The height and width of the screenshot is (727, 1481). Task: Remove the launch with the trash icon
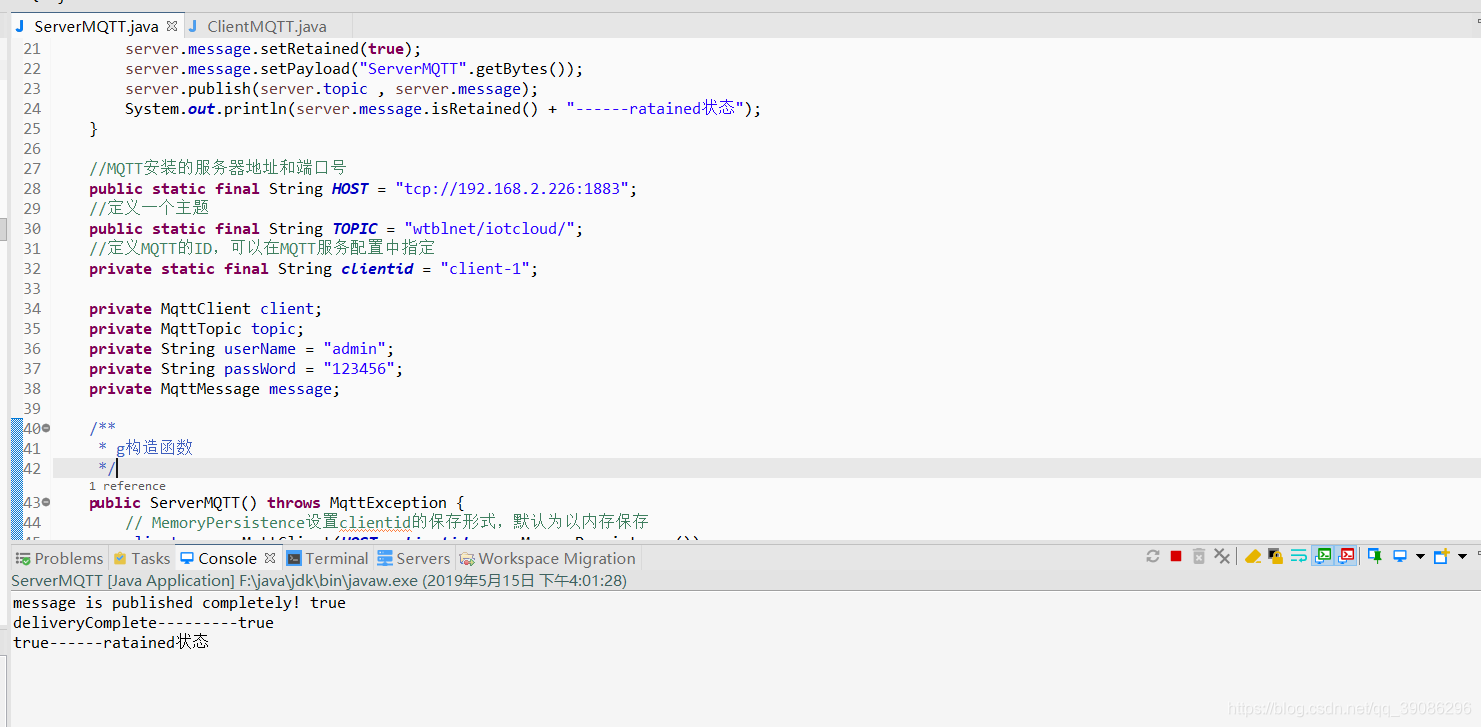[x=1199, y=556]
